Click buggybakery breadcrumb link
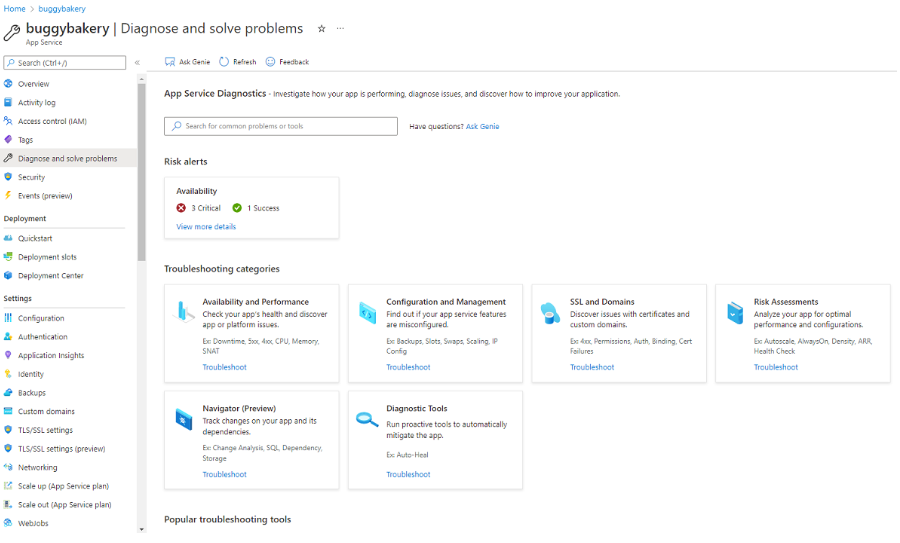The width and height of the screenshot is (900, 543). tap(62, 9)
